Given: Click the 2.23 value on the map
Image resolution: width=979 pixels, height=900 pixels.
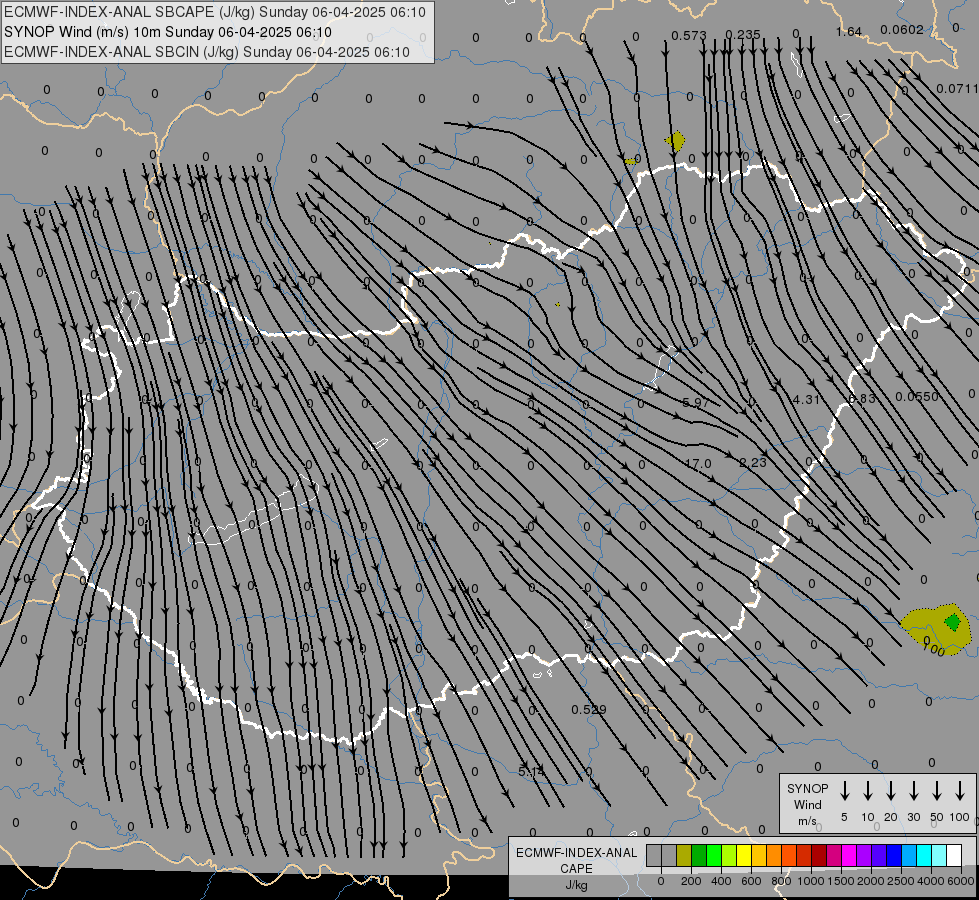Looking at the screenshot, I should [x=752, y=462].
